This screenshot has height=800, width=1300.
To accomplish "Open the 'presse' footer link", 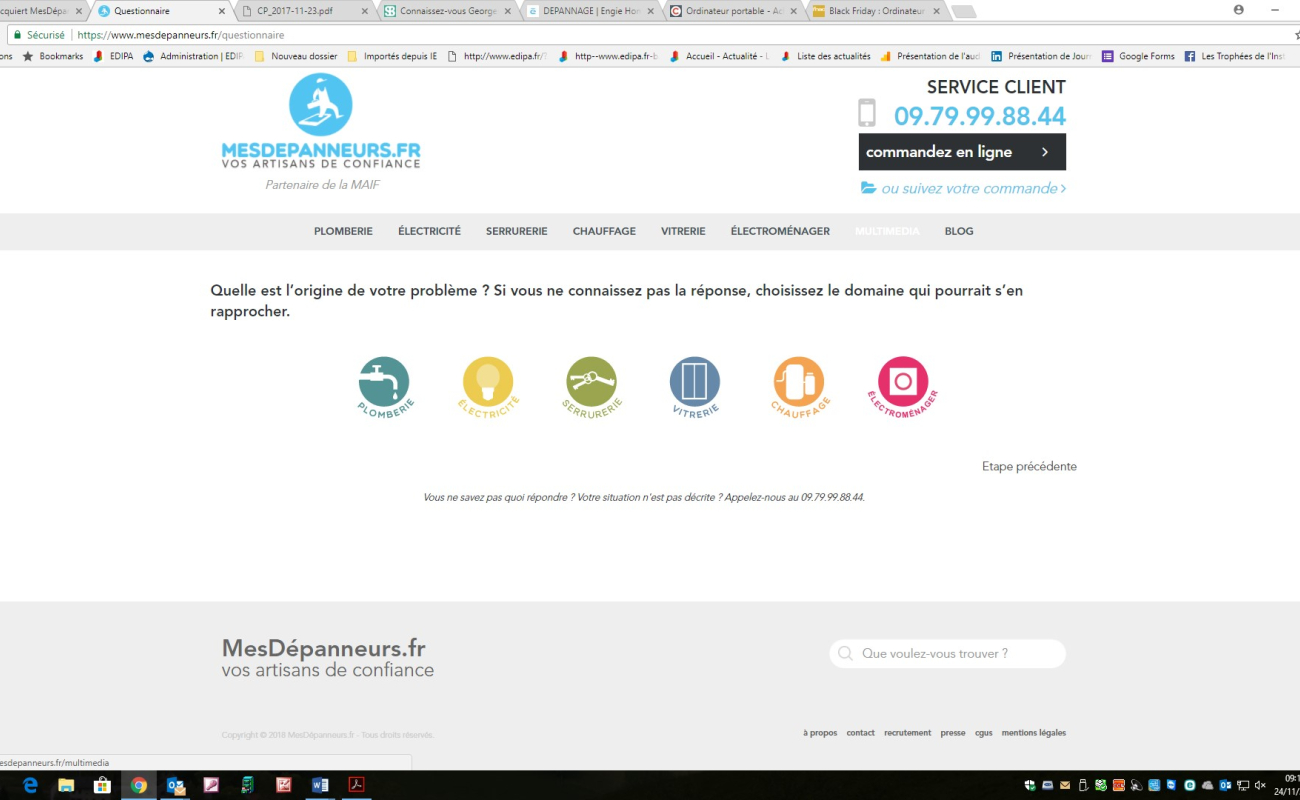I will pos(953,733).
